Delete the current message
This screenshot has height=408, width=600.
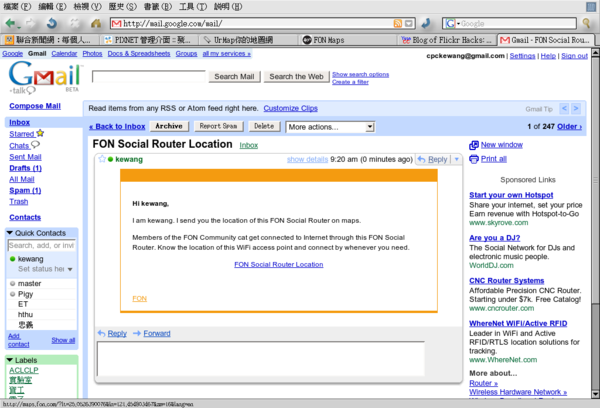pos(264,126)
